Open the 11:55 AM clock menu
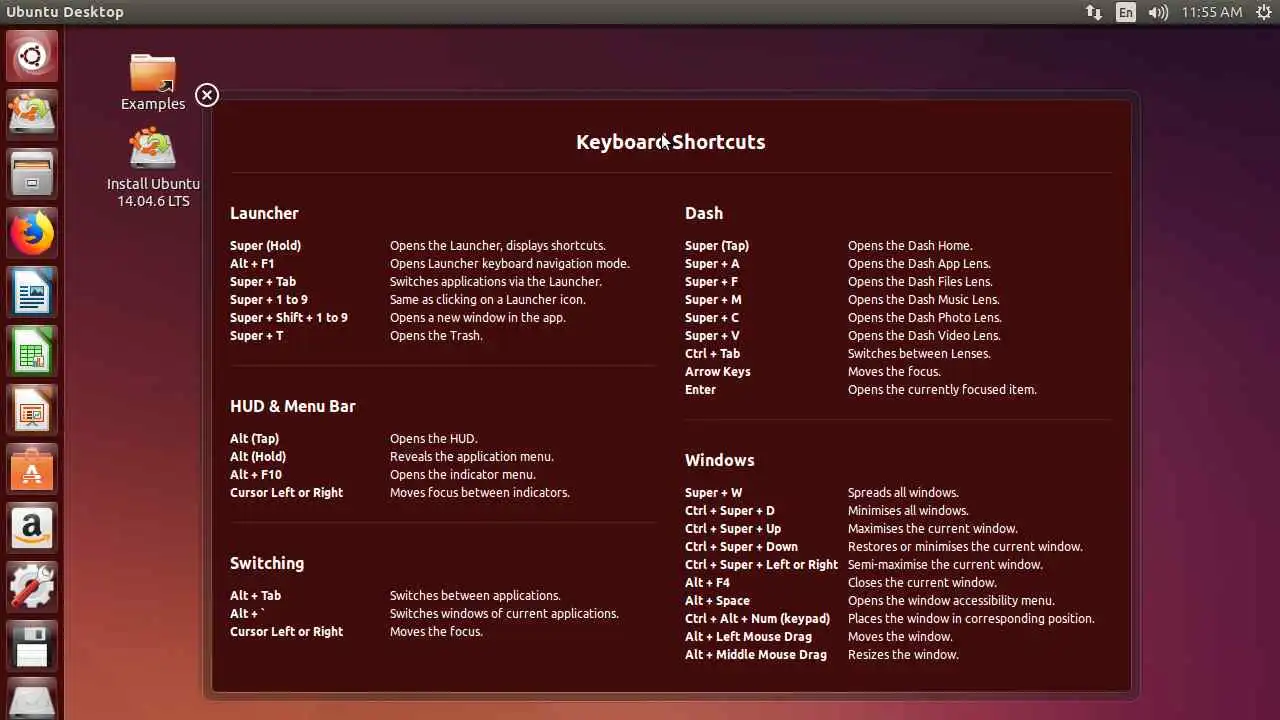The height and width of the screenshot is (720, 1280). coord(1211,12)
